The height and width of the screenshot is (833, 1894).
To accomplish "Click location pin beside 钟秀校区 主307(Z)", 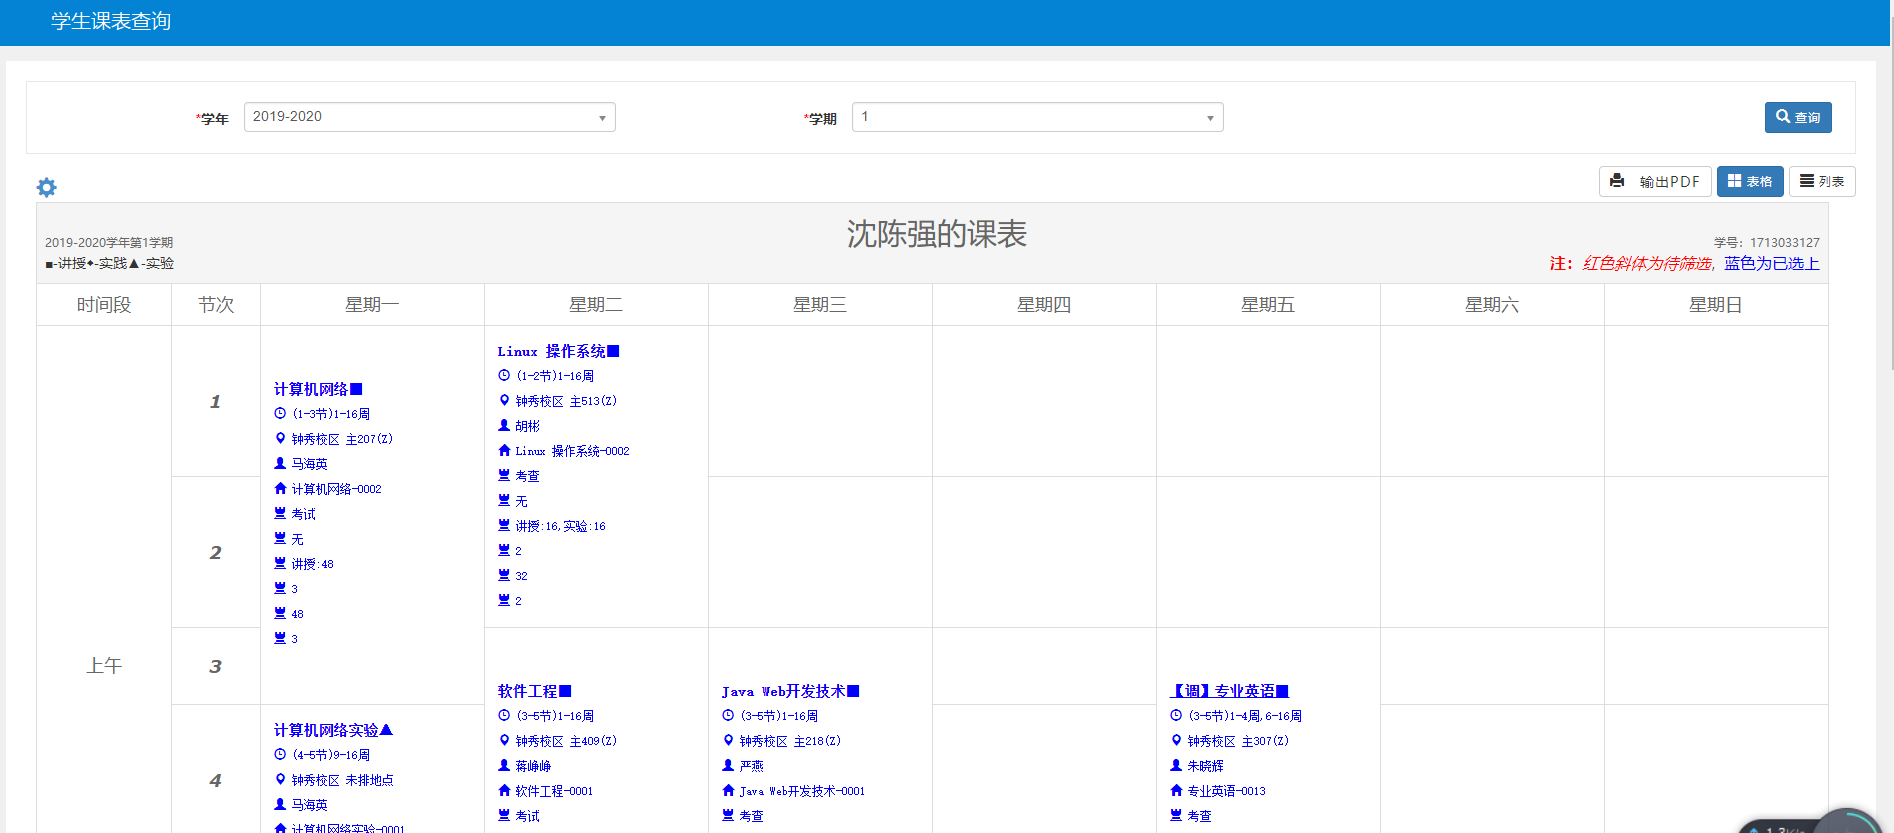I will coord(1176,740).
